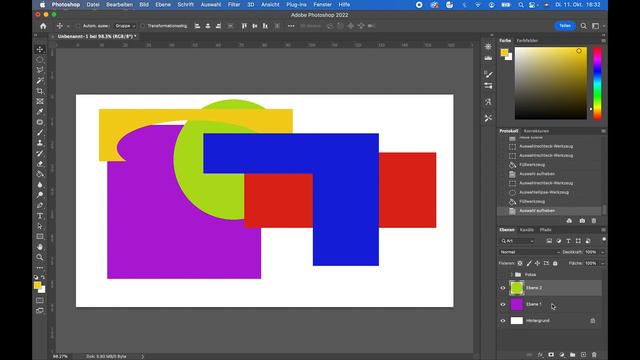640x360 pixels.
Task: Select the Clone Stamp tool
Action: point(40,143)
